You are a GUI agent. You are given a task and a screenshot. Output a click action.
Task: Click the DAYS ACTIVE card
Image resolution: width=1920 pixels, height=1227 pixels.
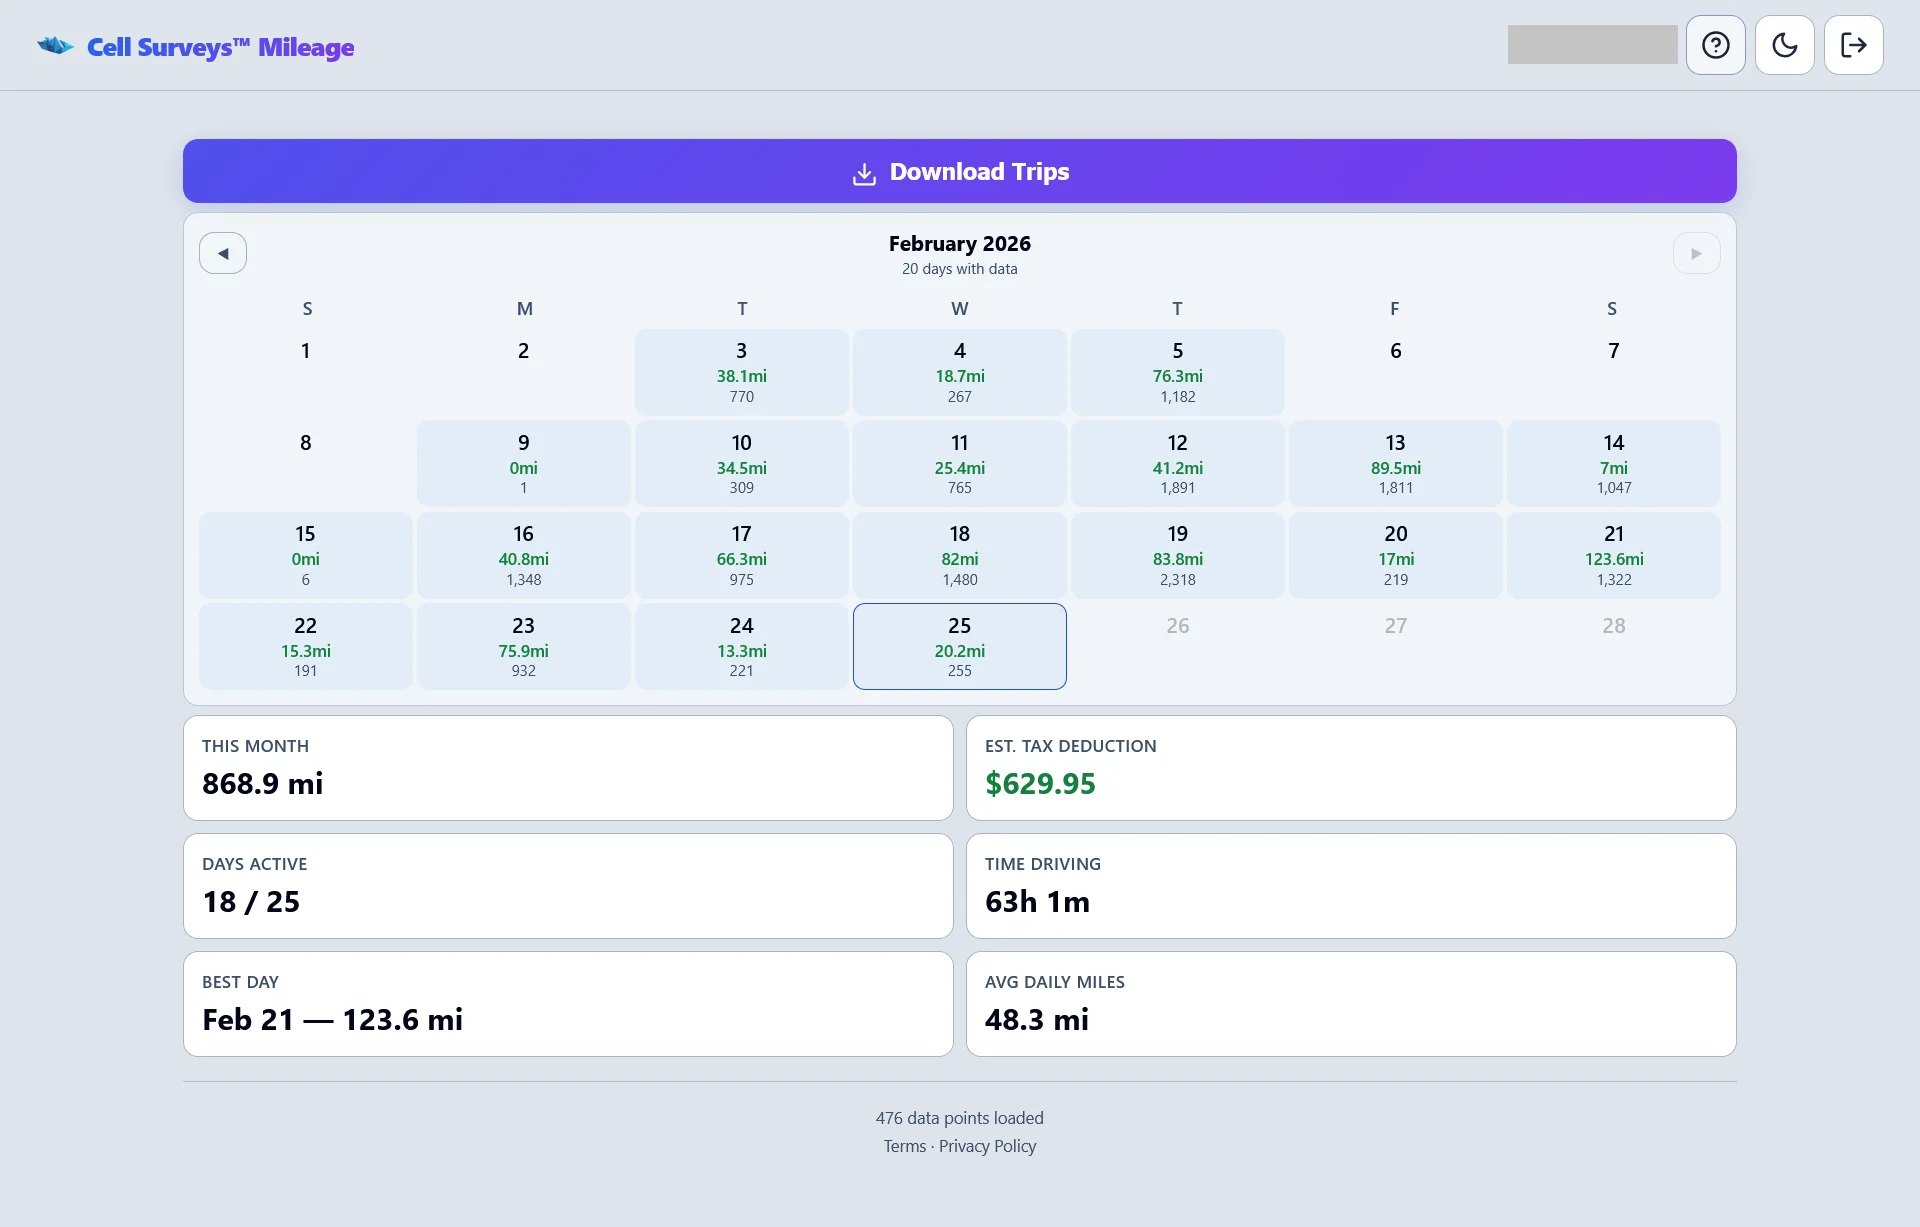568,886
